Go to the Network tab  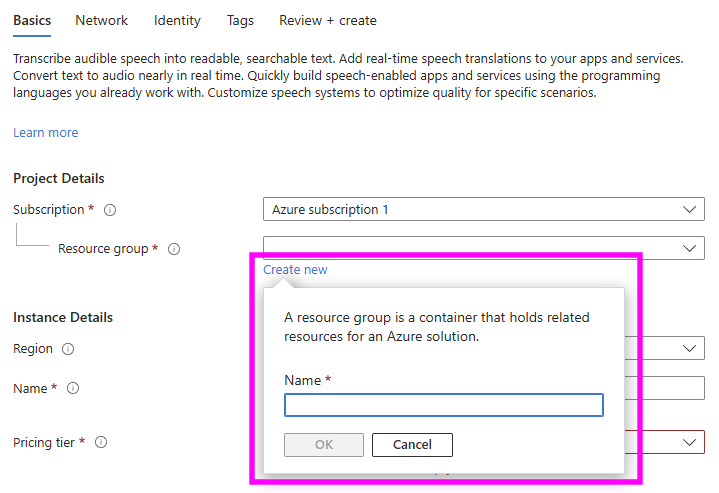[x=101, y=20]
